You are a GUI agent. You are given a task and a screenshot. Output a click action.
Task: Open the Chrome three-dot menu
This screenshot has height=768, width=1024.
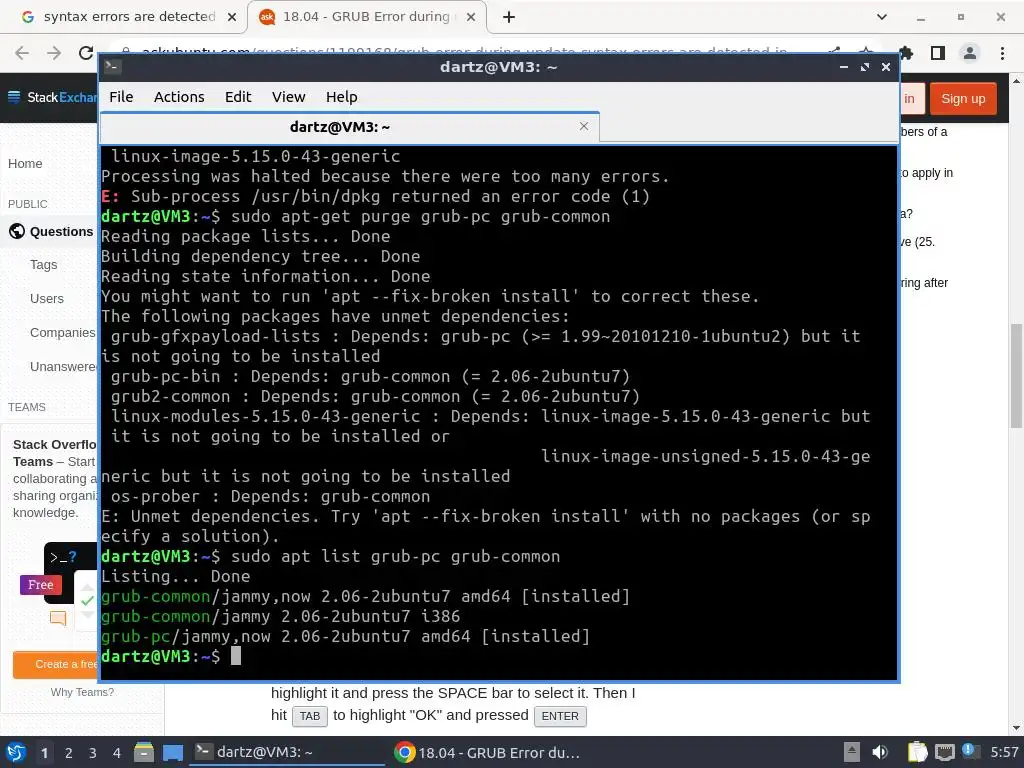coord(1002,53)
